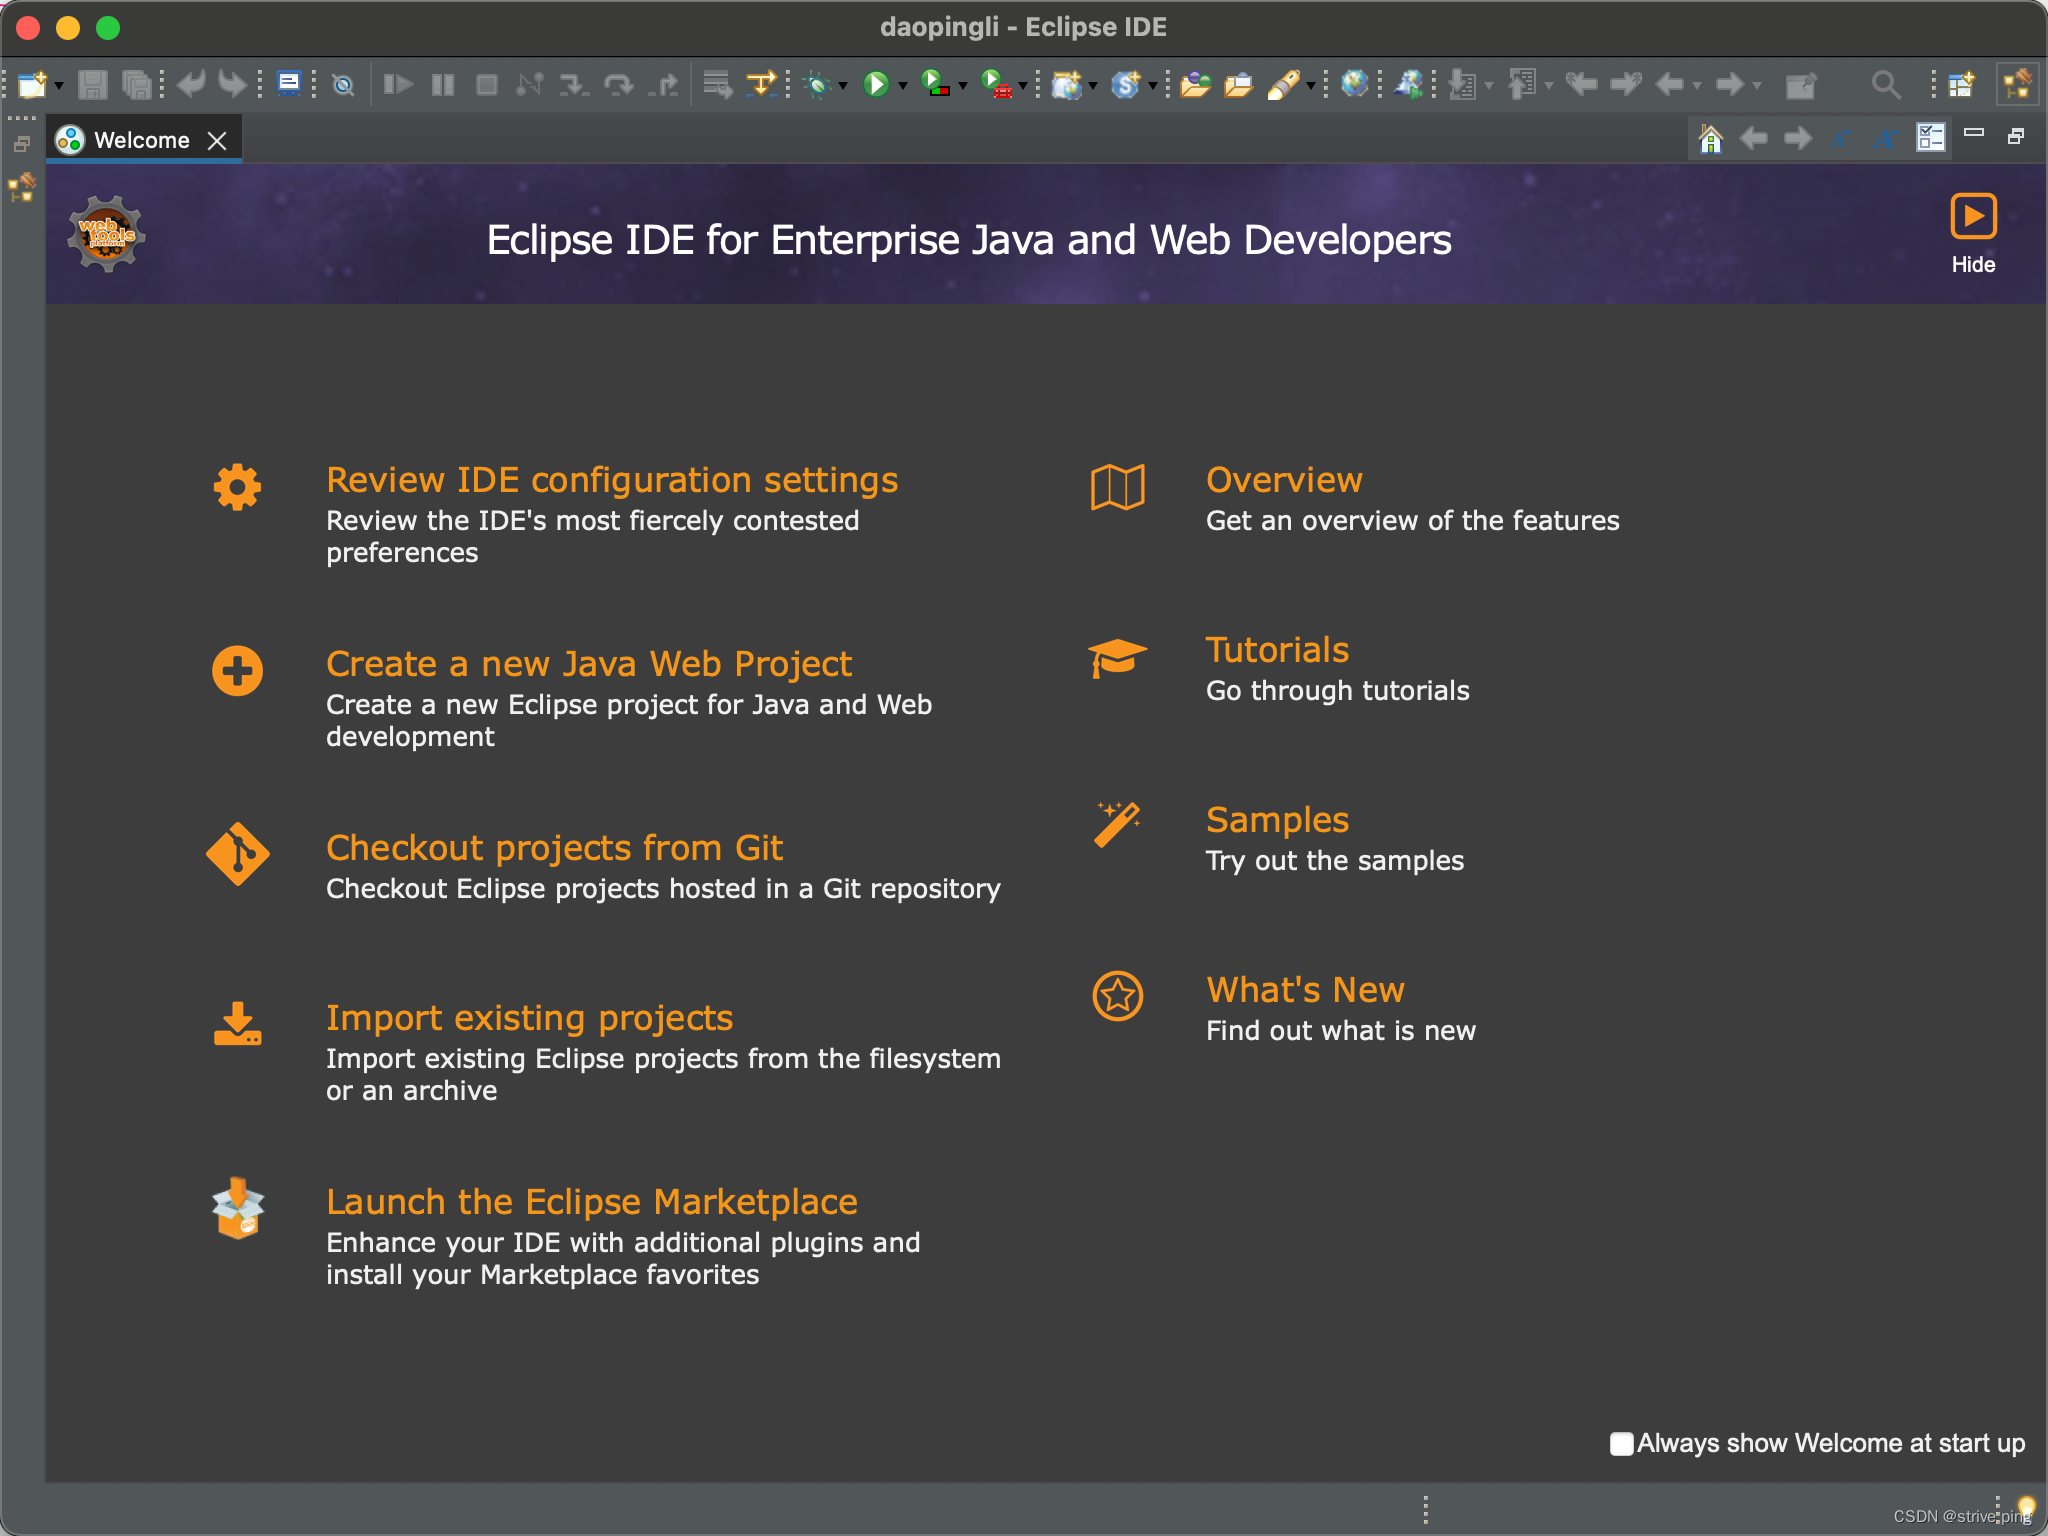Click the Hide welcome button
The height and width of the screenshot is (1536, 2048).
tap(1973, 234)
